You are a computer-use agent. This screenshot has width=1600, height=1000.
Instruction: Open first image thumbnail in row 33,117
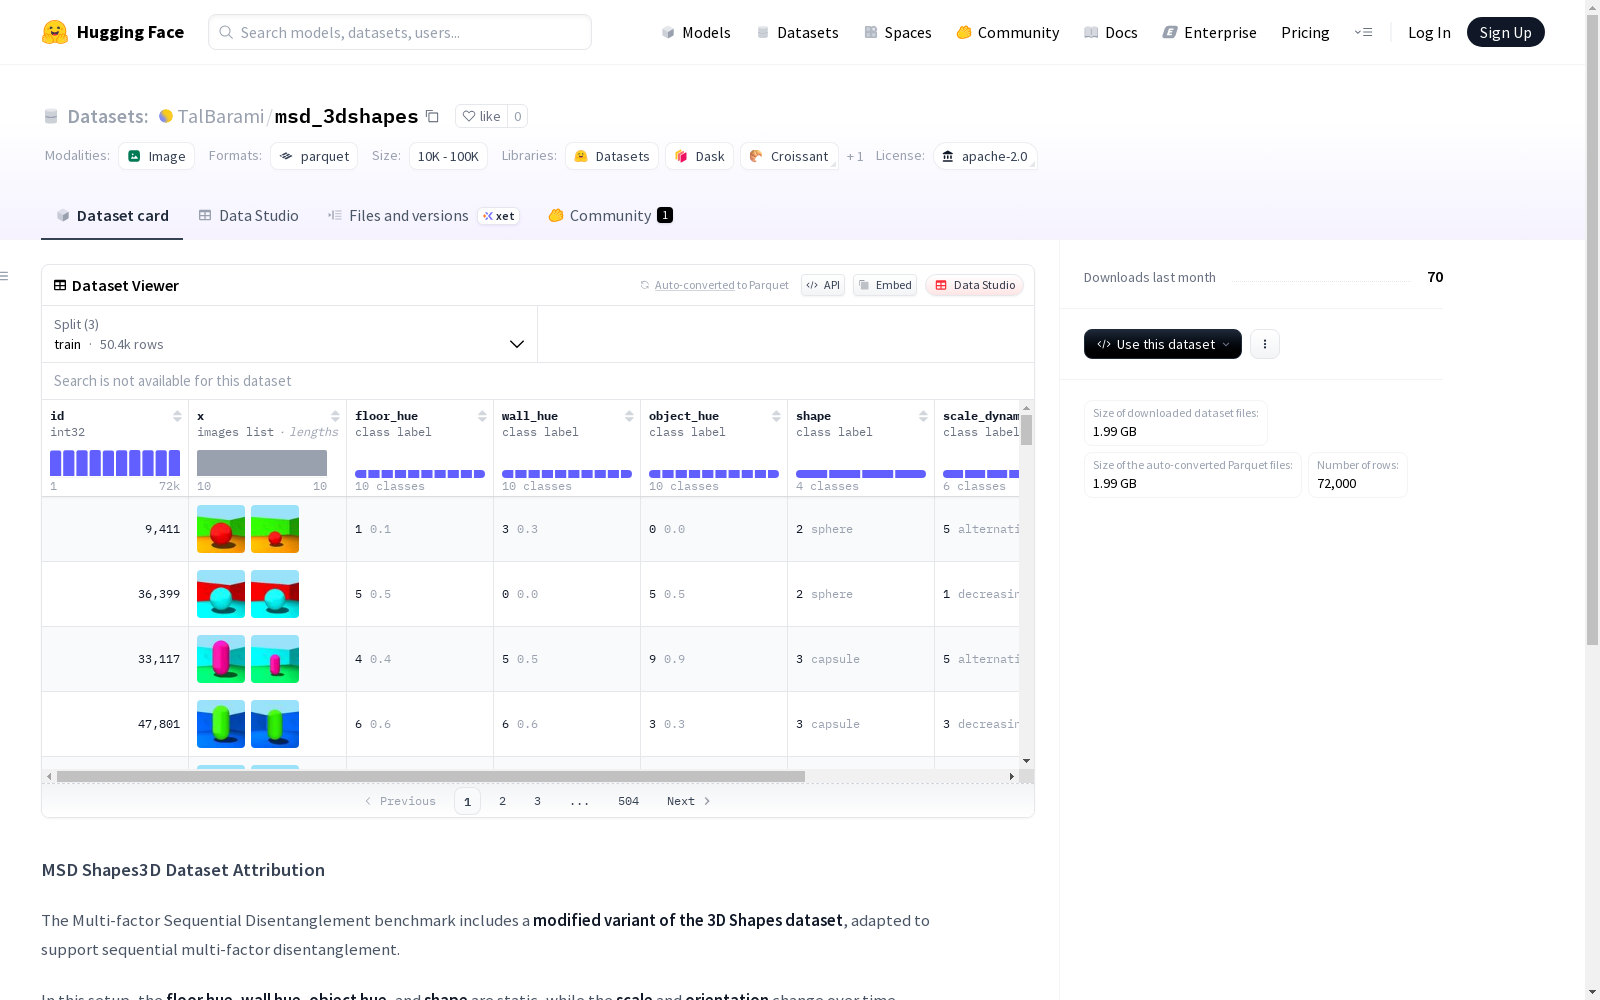click(221, 659)
